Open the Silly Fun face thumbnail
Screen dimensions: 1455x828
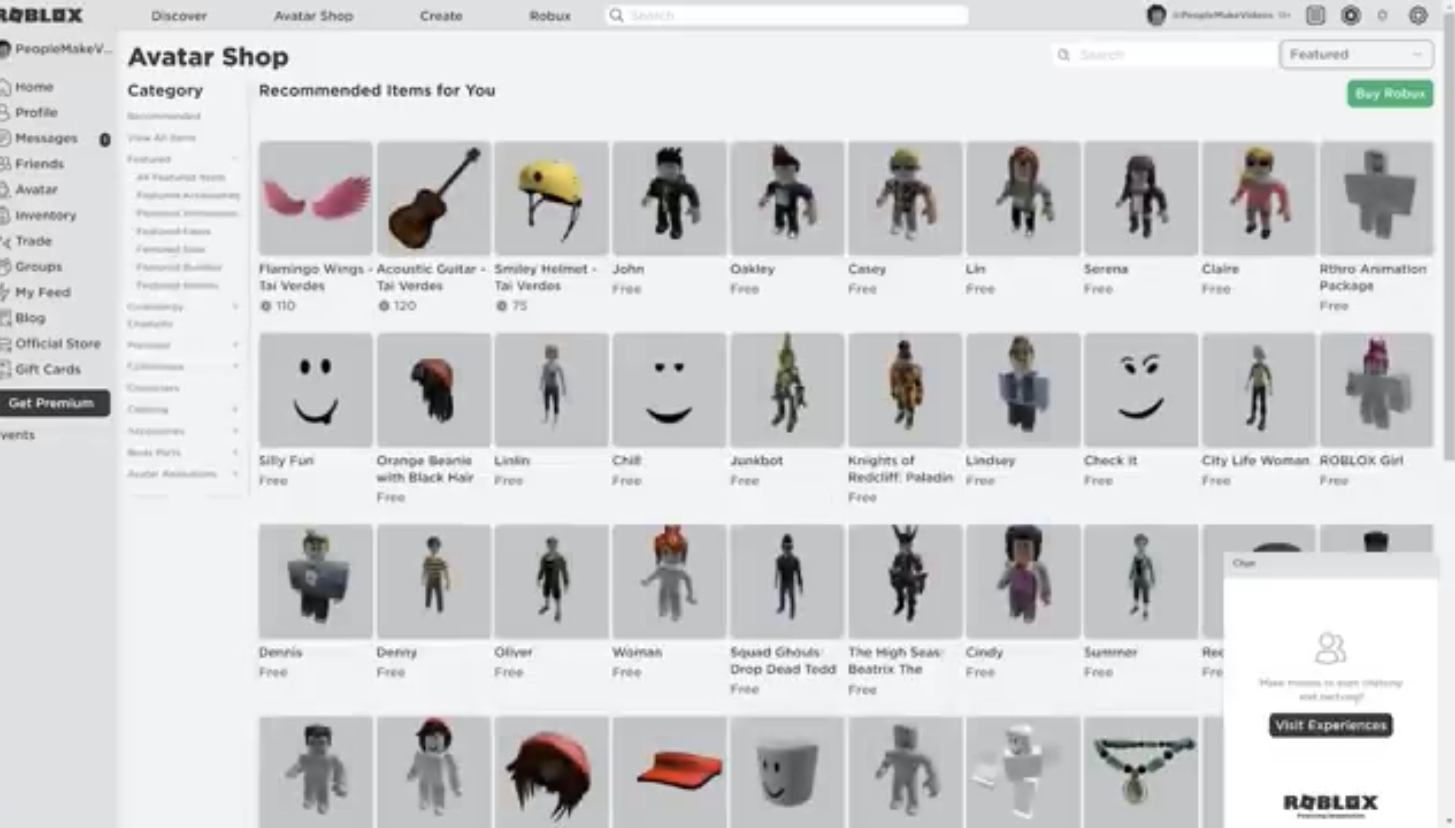click(315, 390)
